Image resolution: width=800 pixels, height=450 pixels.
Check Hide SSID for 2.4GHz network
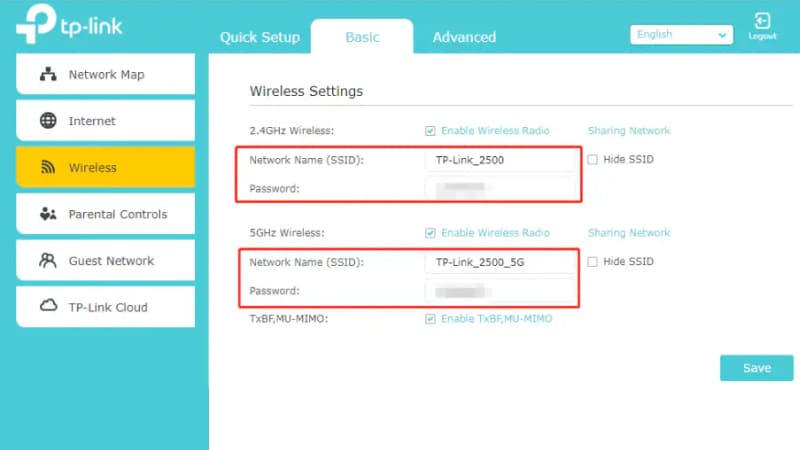pos(592,160)
